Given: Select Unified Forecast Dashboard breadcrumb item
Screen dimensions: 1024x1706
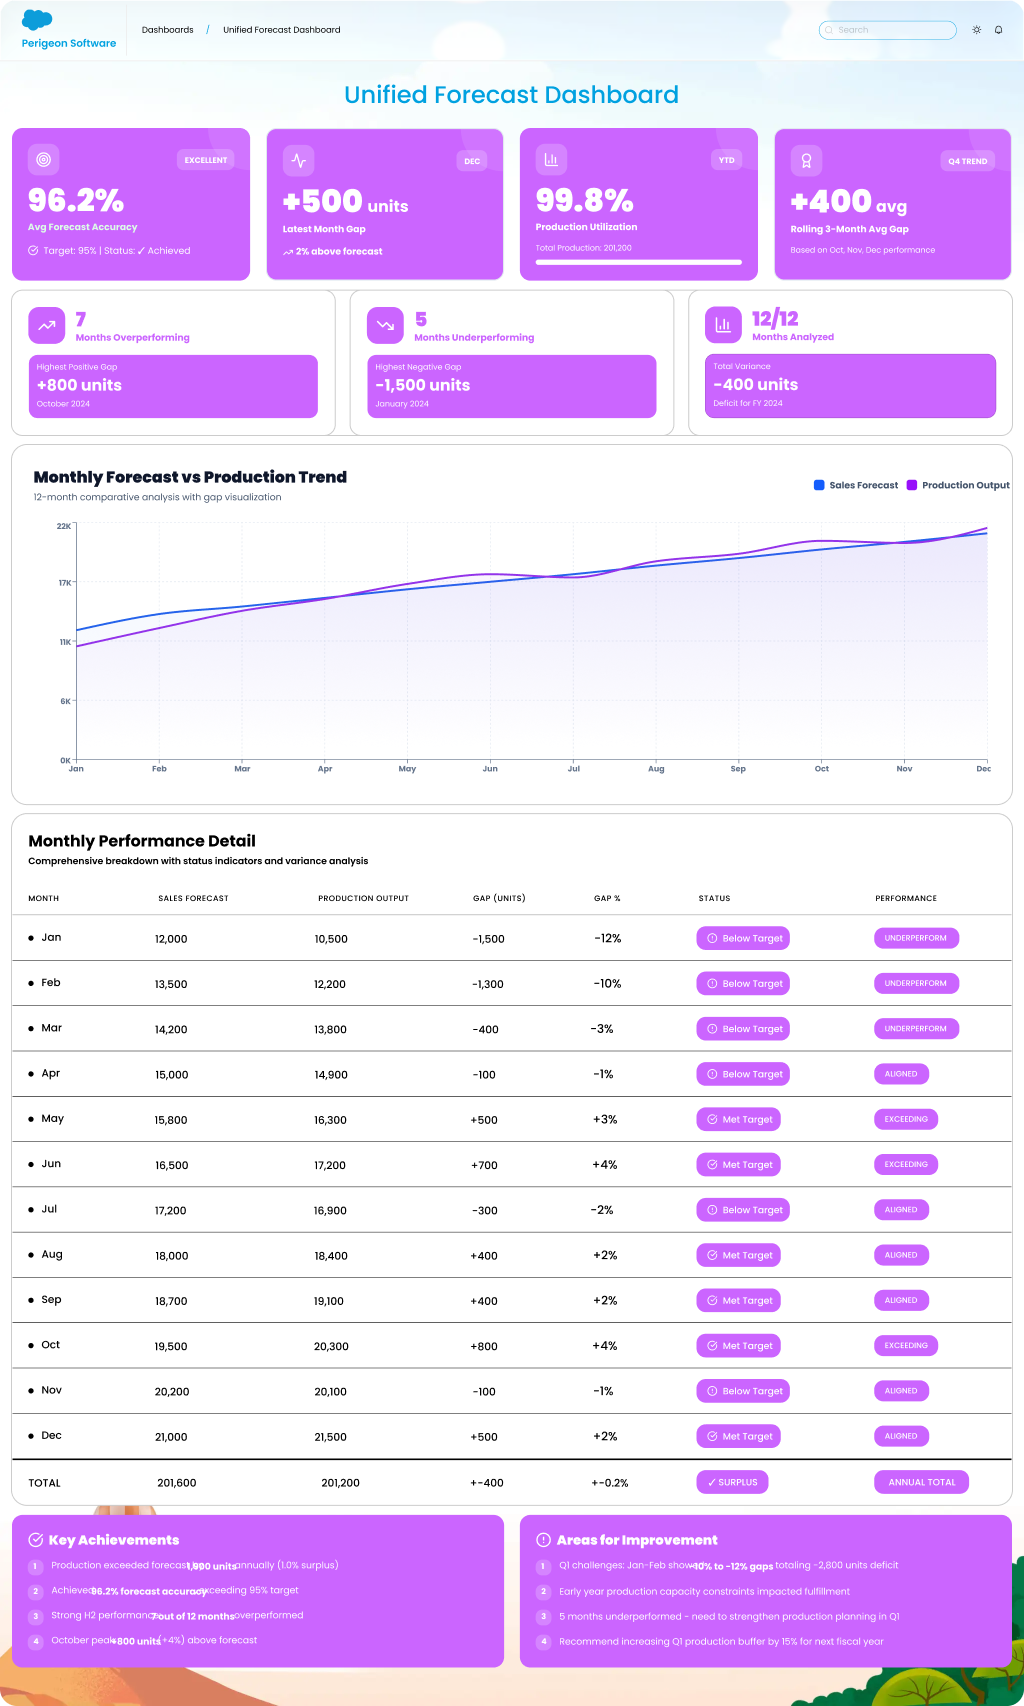Looking at the screenshot, I should pyautogui.click(x=281, y=30).
